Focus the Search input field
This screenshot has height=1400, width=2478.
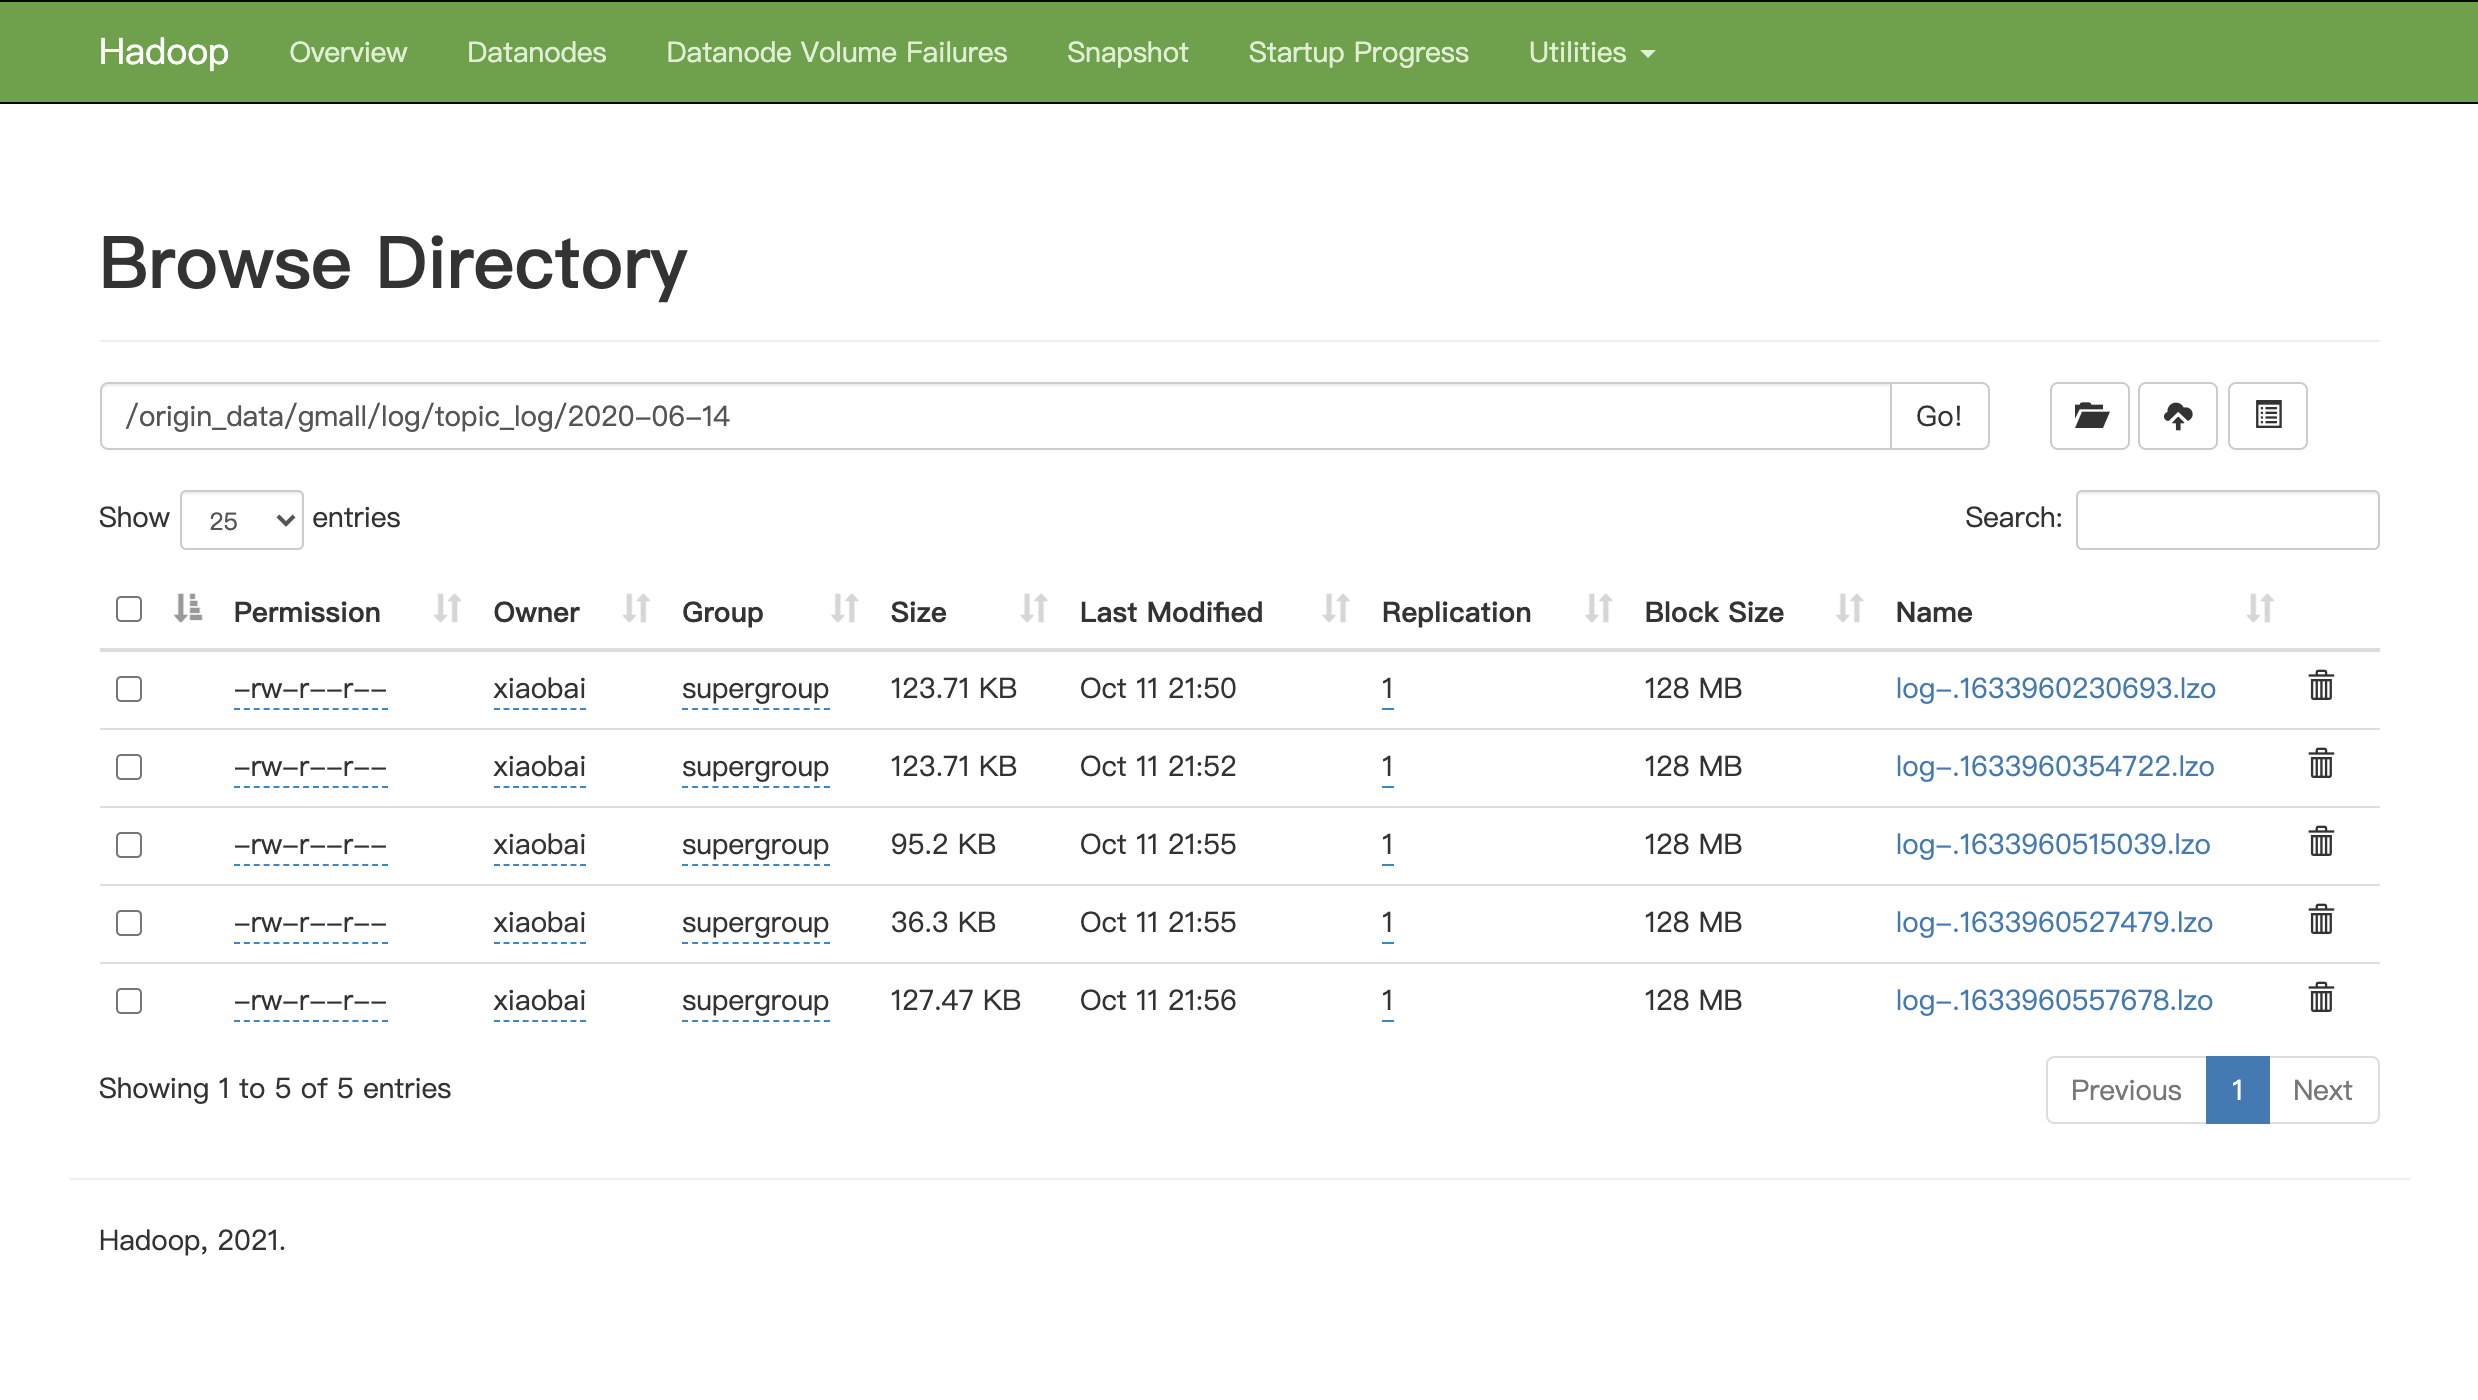click(x=2227, y=520)
